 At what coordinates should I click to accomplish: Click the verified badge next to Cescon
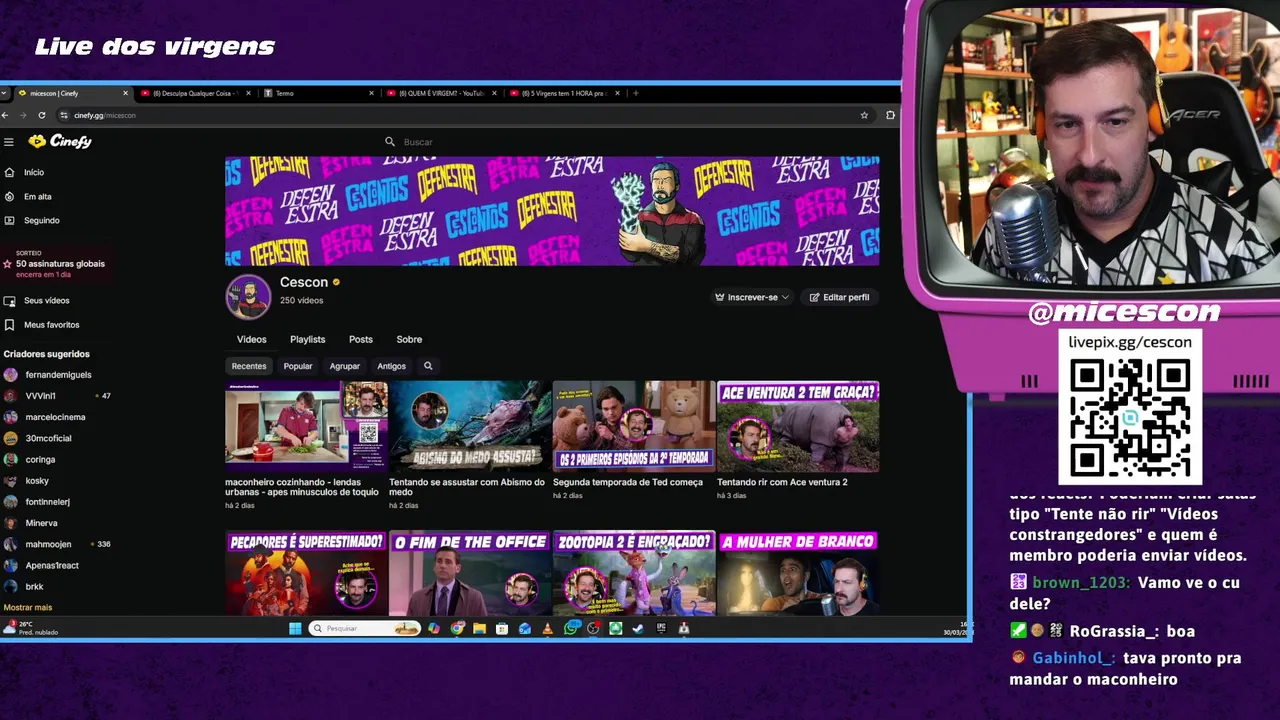click(336, 282)
